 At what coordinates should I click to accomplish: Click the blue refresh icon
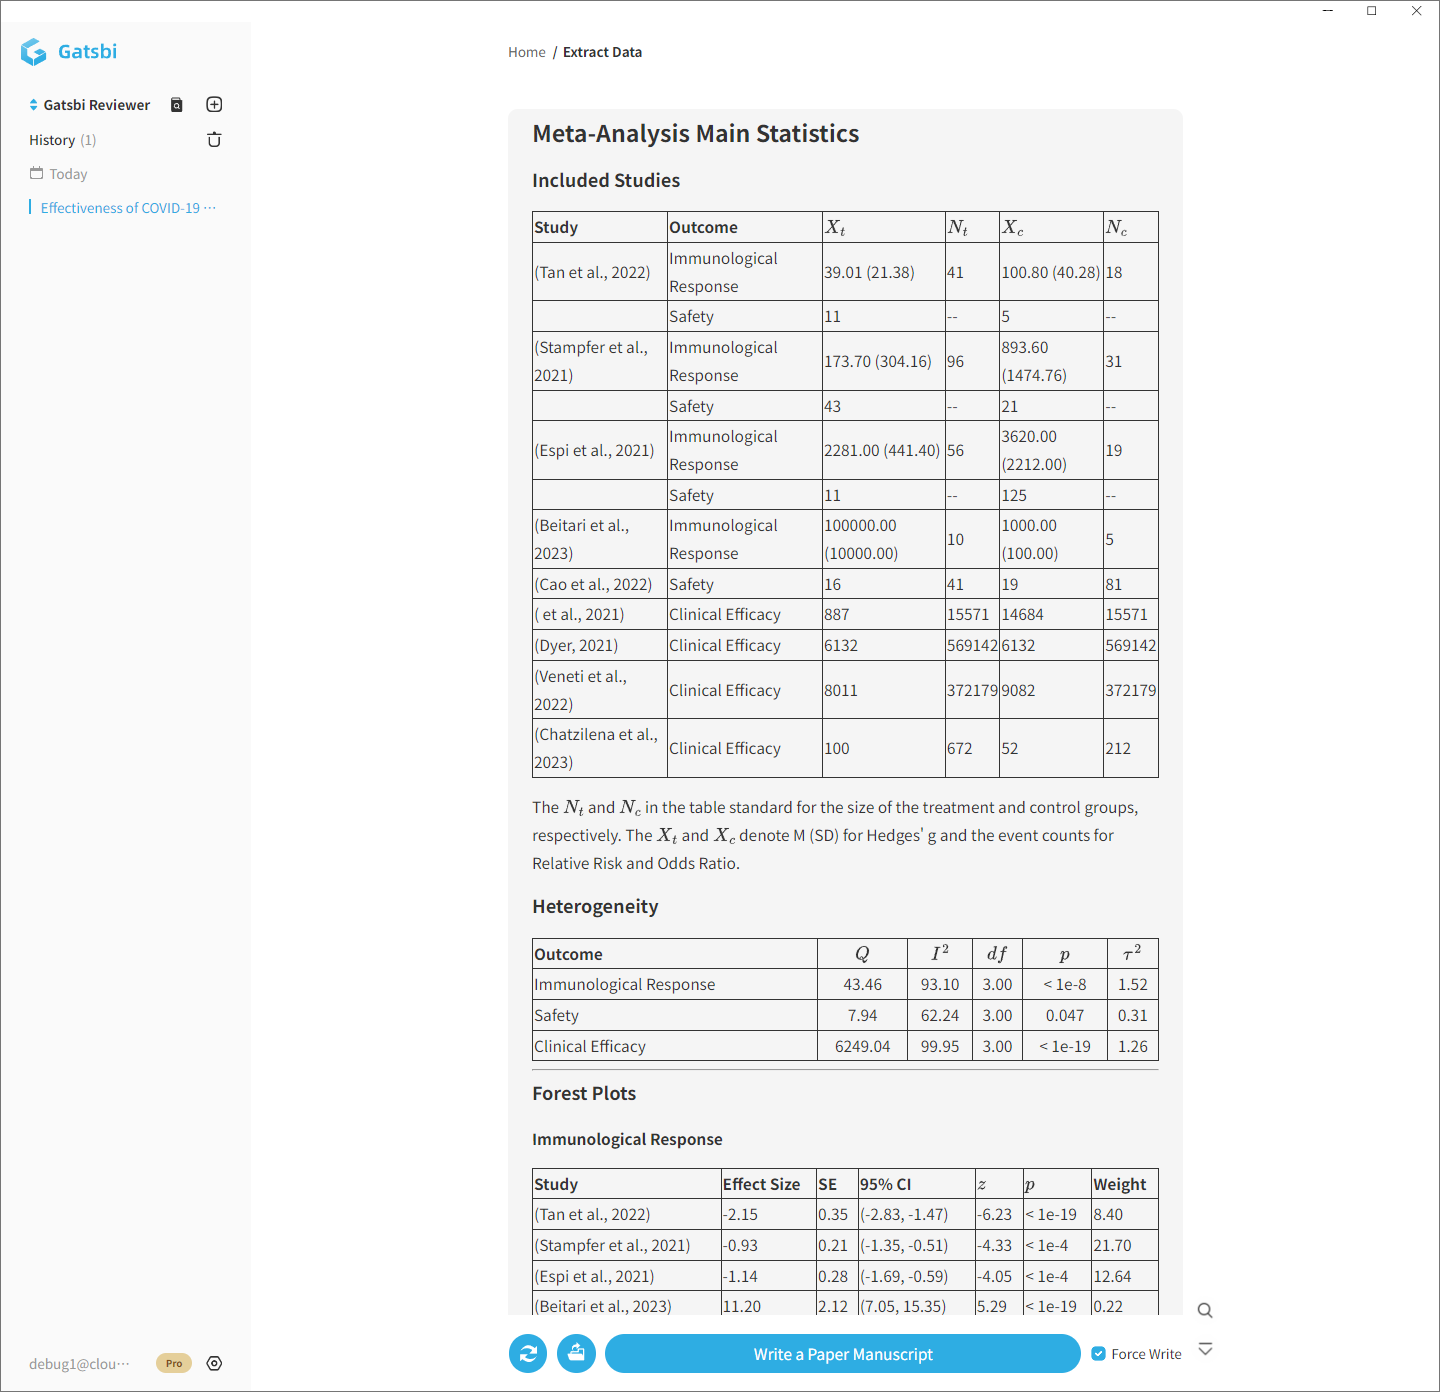tap(528, 1353)
